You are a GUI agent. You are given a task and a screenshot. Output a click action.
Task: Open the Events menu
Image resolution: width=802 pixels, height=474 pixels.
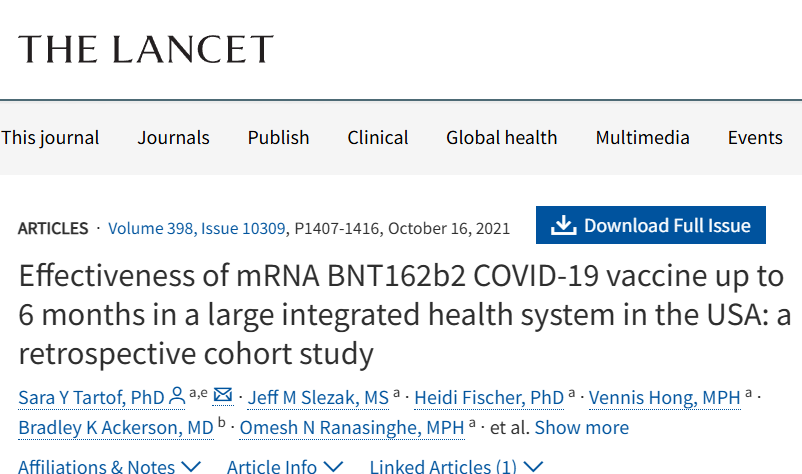tap(755, 138)
